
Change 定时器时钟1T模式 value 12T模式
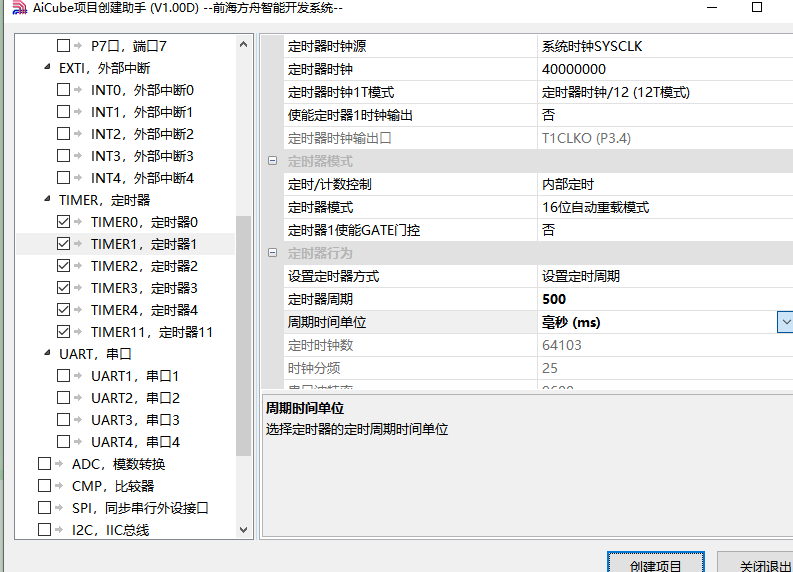coord(665,93)
